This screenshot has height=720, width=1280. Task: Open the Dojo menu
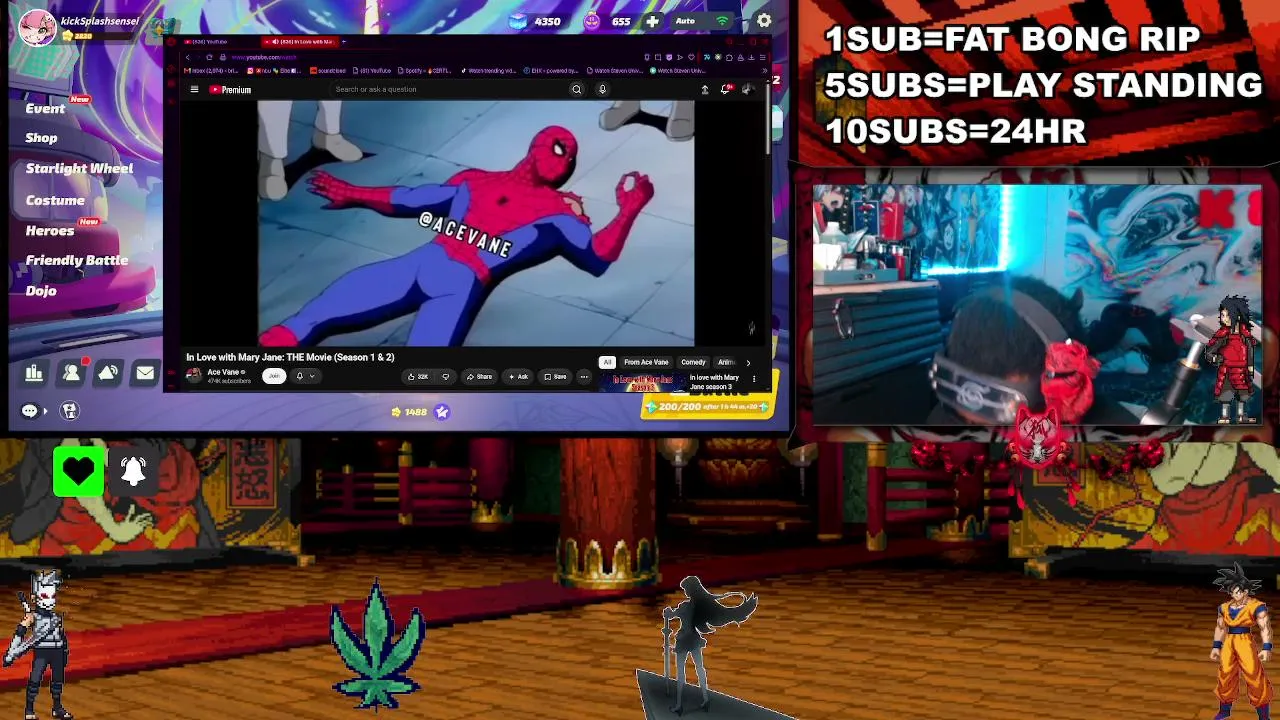point(41,291)
